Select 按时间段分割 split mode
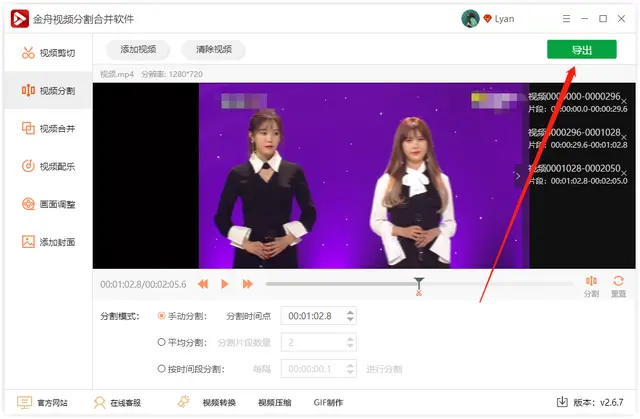Image resolution: width=640 pixels, height=419 pixels. tap(163, 369)
